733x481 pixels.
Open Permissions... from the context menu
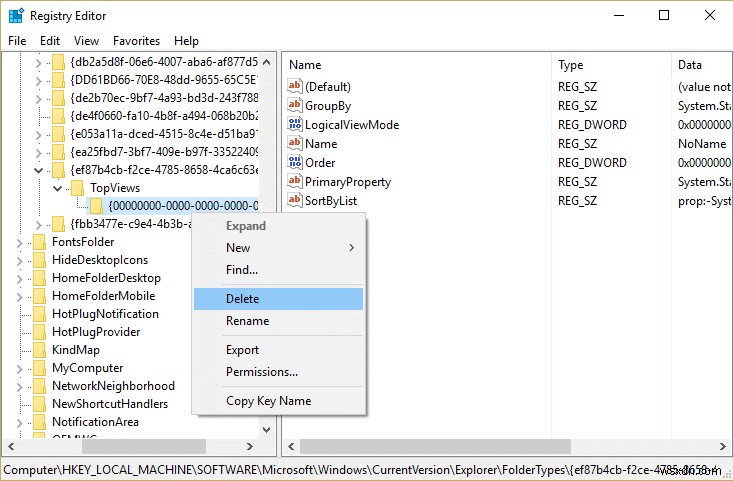click(278, 372)
